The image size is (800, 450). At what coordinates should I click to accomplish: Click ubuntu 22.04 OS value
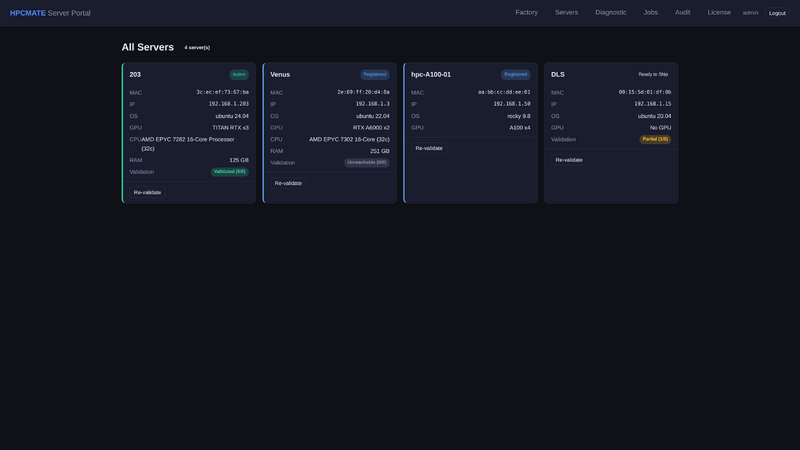pos(372,116)
